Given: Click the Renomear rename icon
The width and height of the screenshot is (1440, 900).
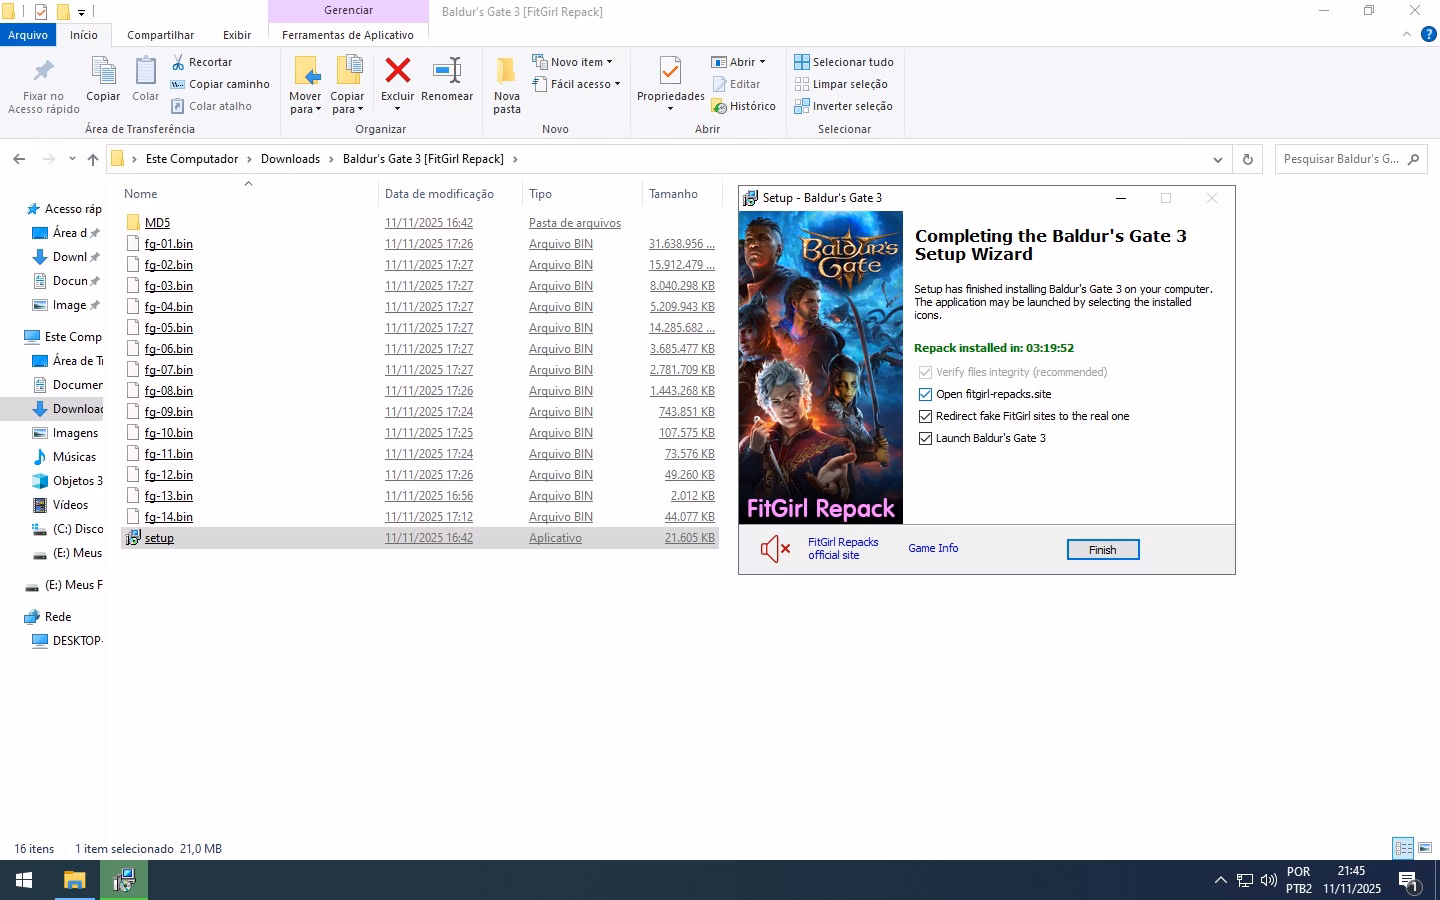Looking at the screenshot, I should click(x=446, y=72).
